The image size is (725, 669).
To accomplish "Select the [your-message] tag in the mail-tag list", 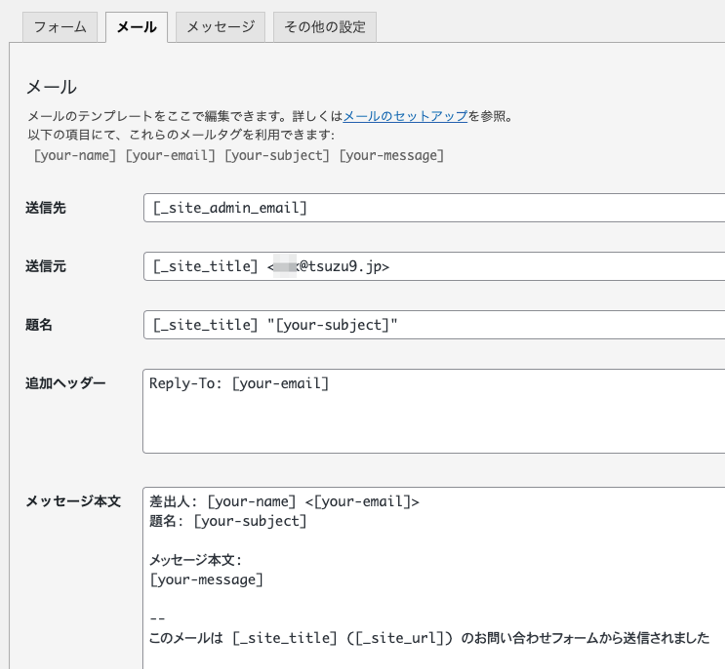I will [392, 155].
